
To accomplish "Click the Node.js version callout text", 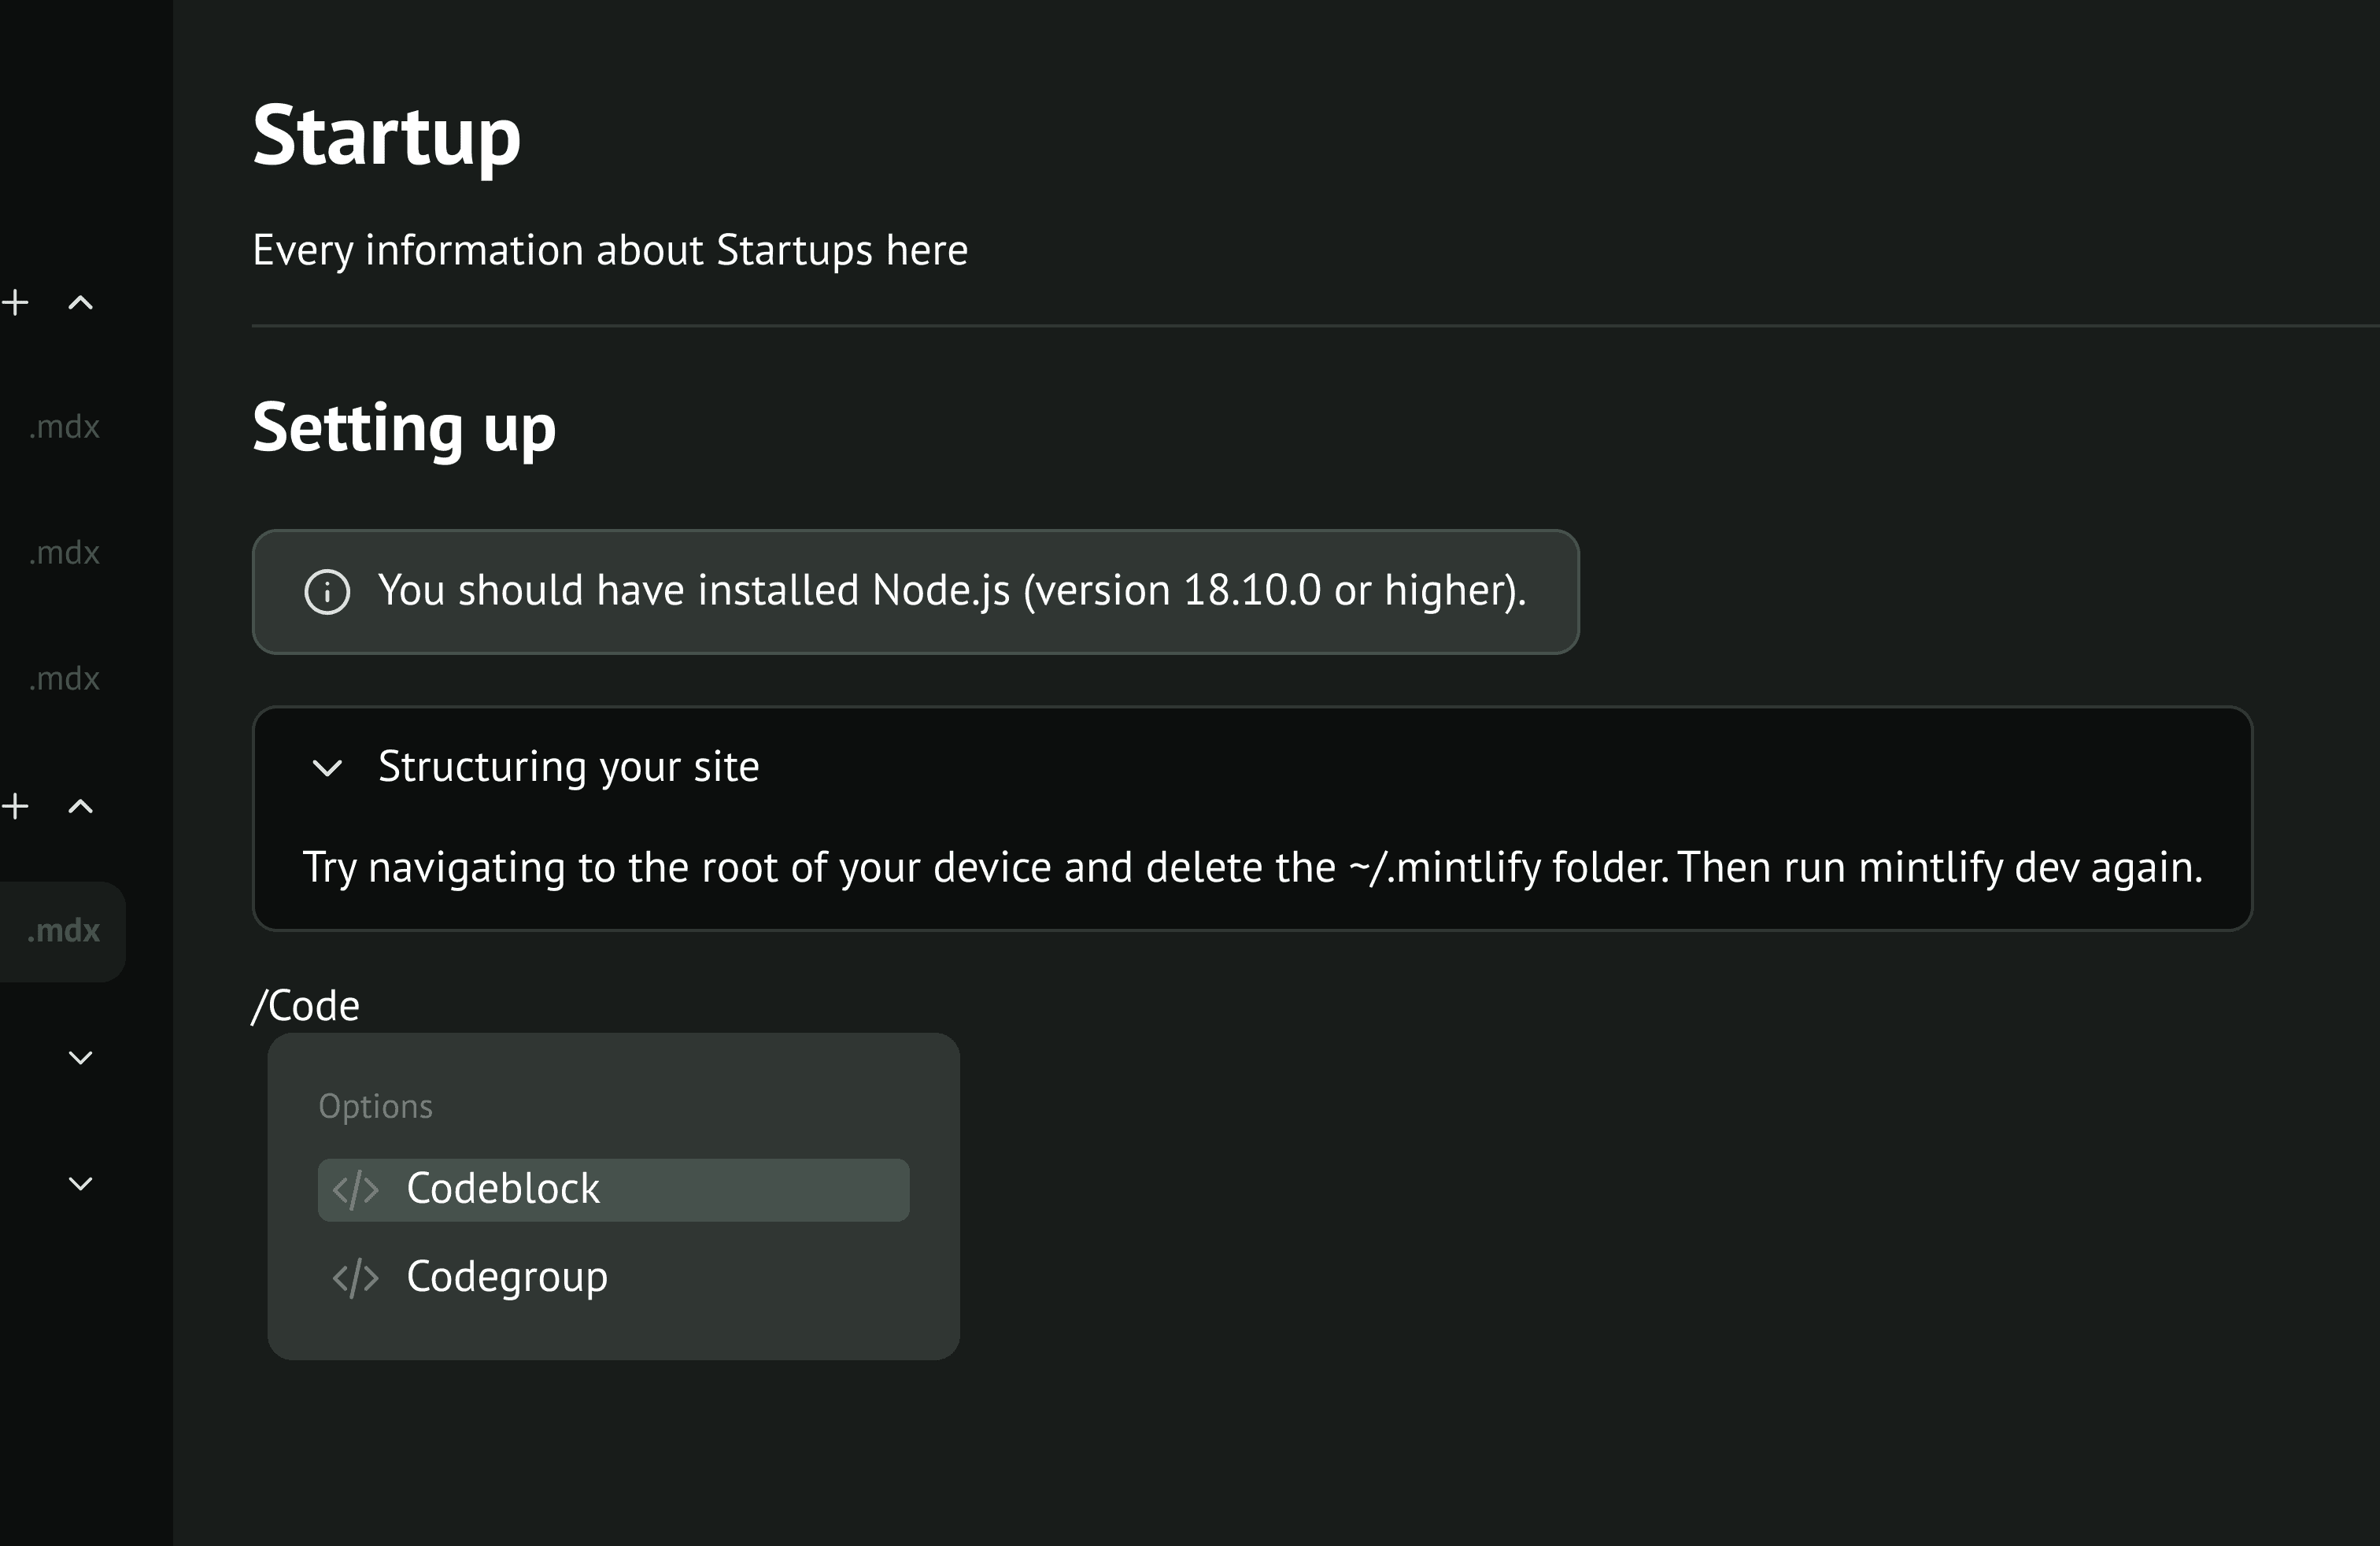I will point(951,591).
